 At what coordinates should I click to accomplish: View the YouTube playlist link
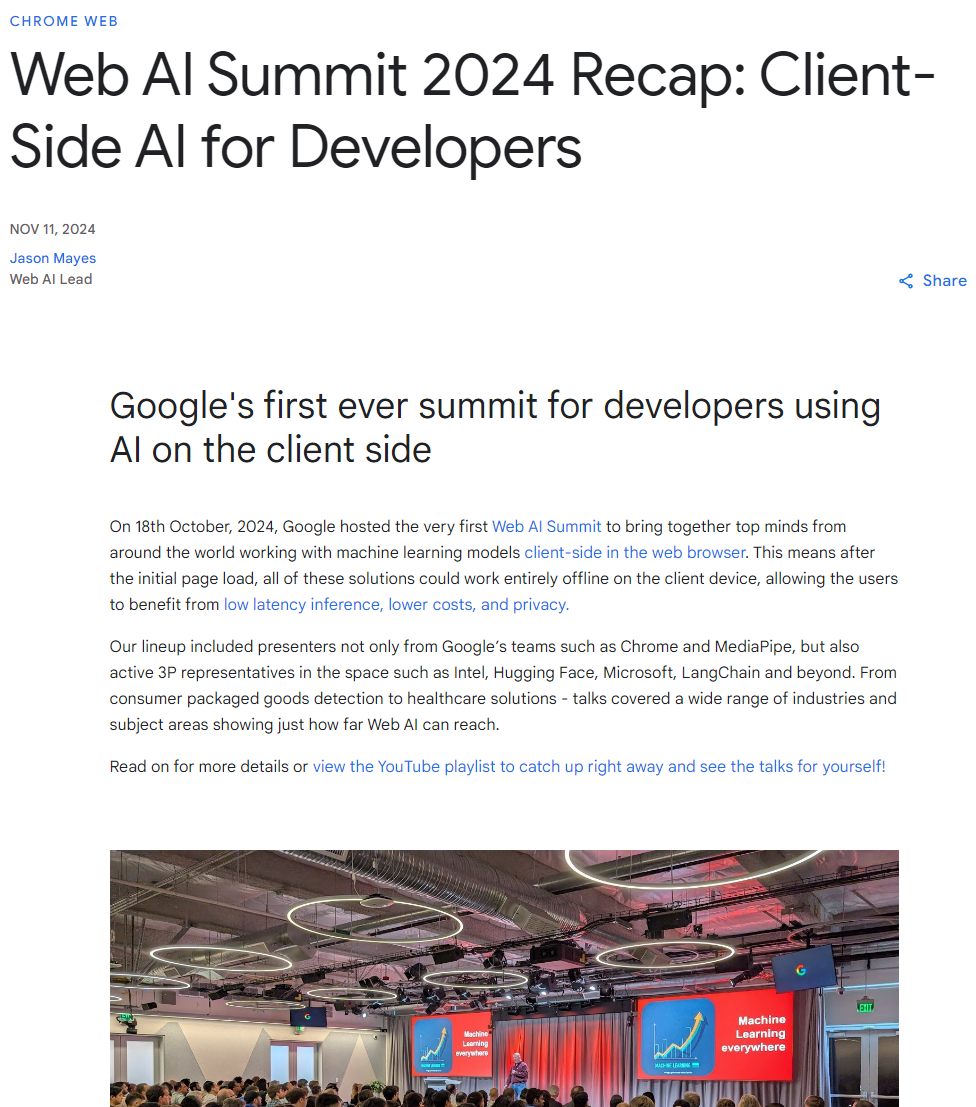(599, 767)
